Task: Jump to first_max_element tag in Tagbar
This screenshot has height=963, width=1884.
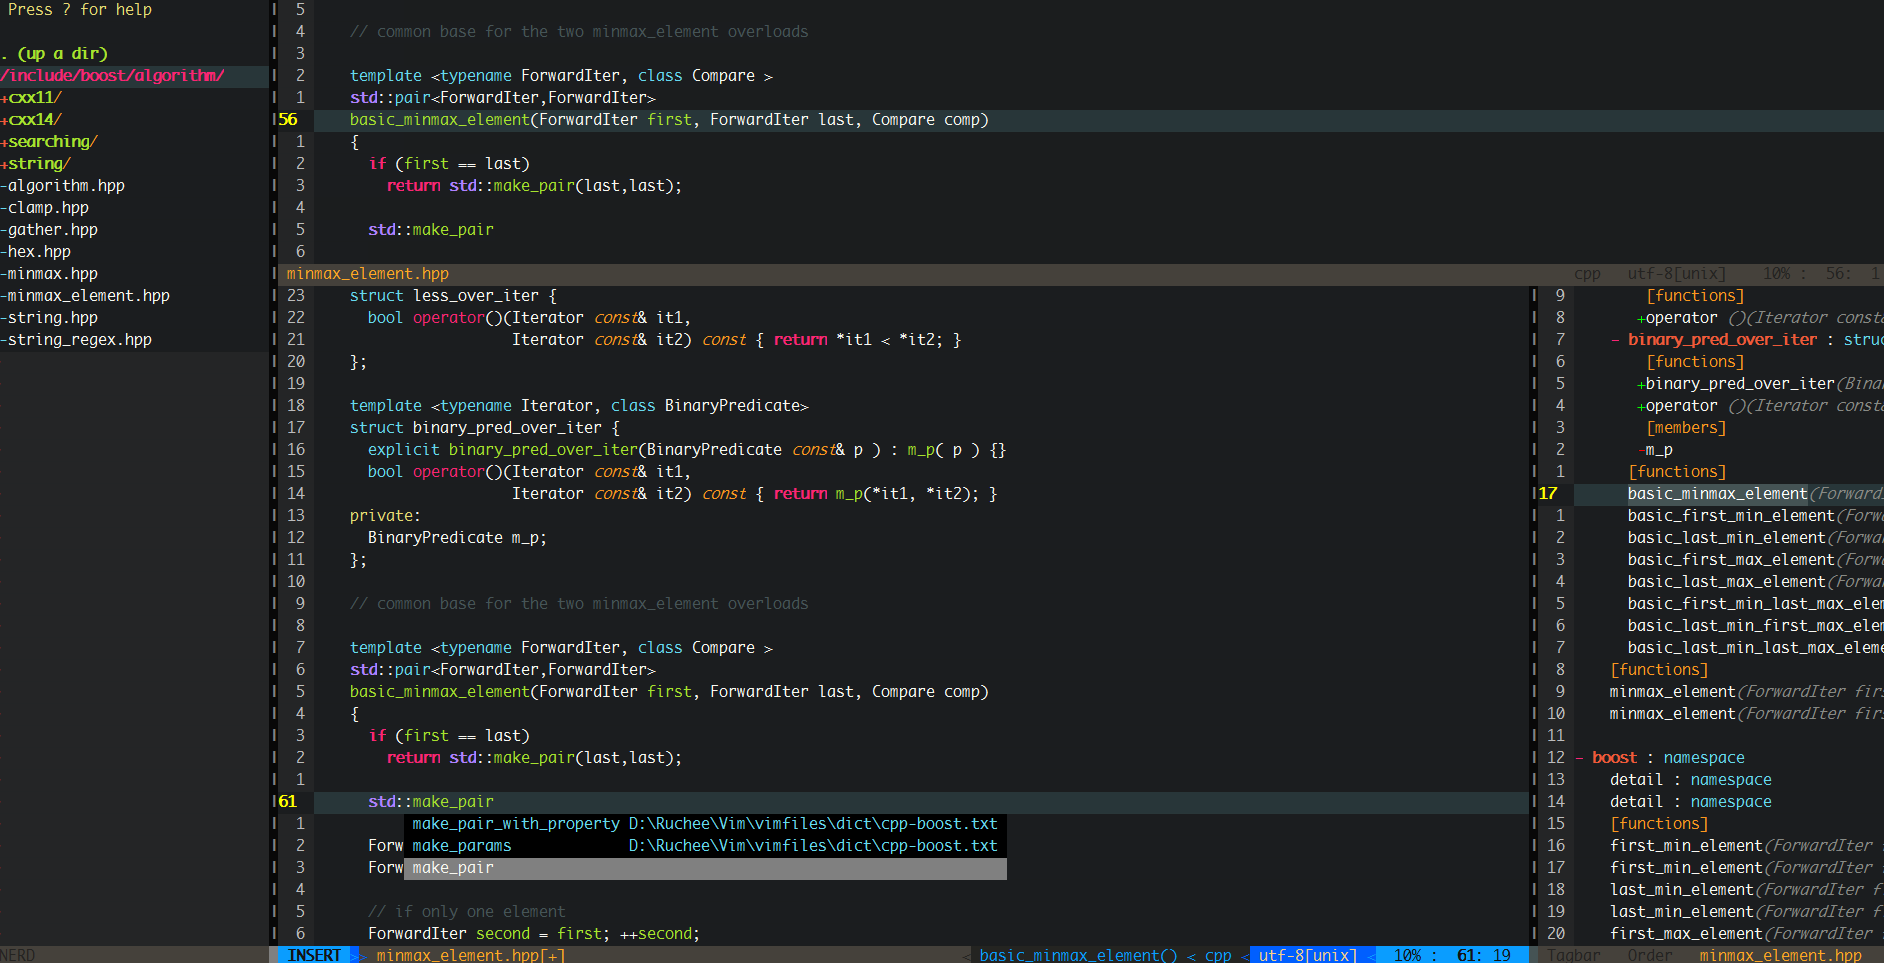Action: (x=1686, y=934)
